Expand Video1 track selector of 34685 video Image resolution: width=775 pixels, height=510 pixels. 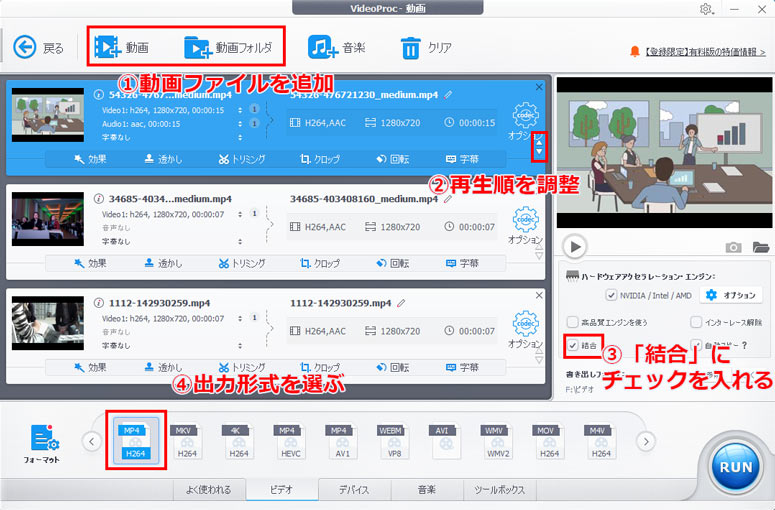coord(240,214)
